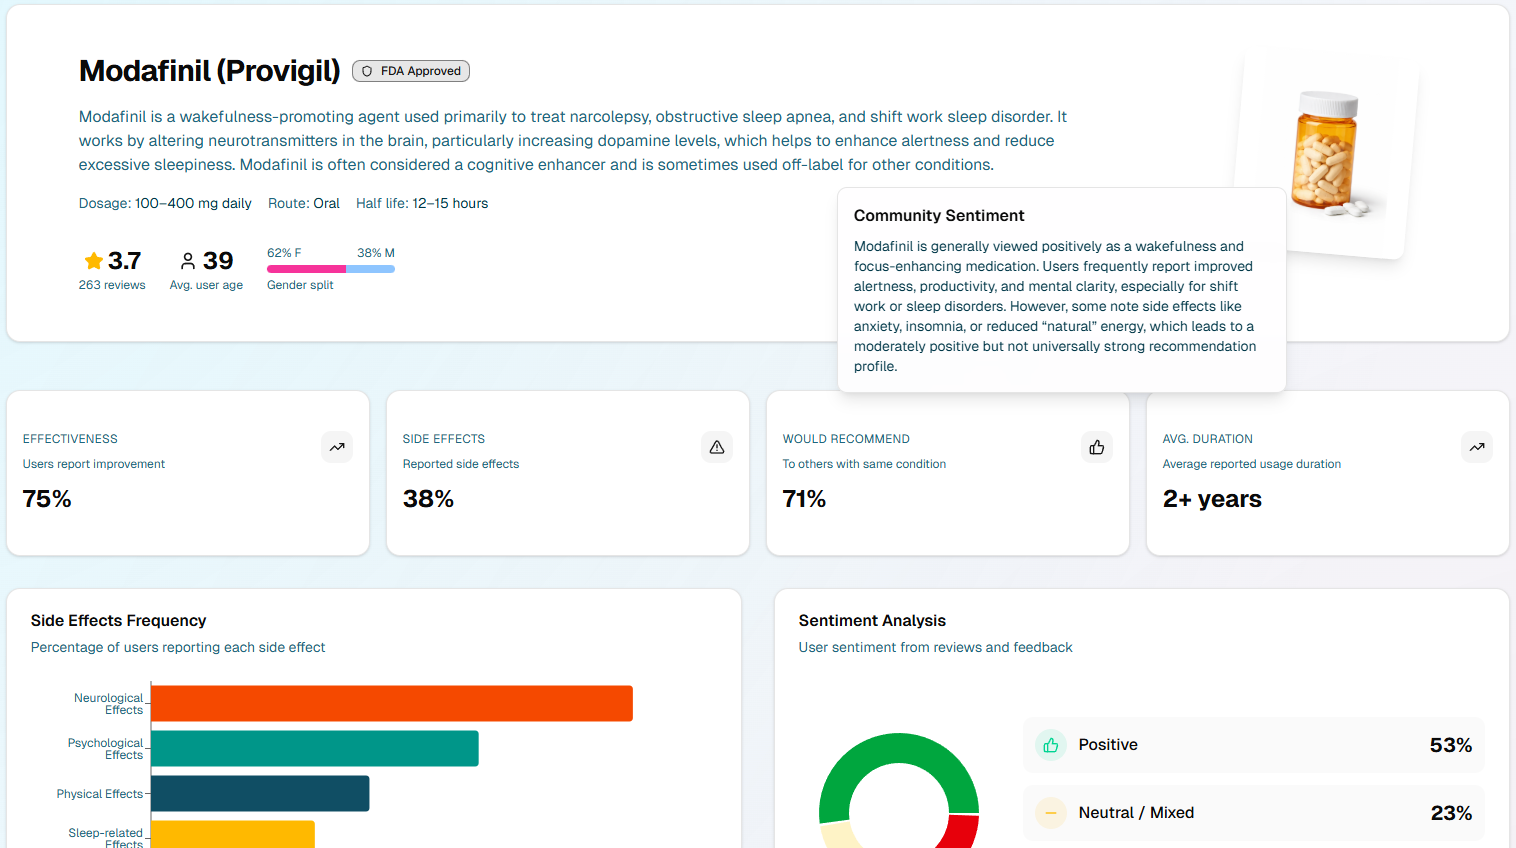Expand the Neurological Effects bar

[393, 703]
